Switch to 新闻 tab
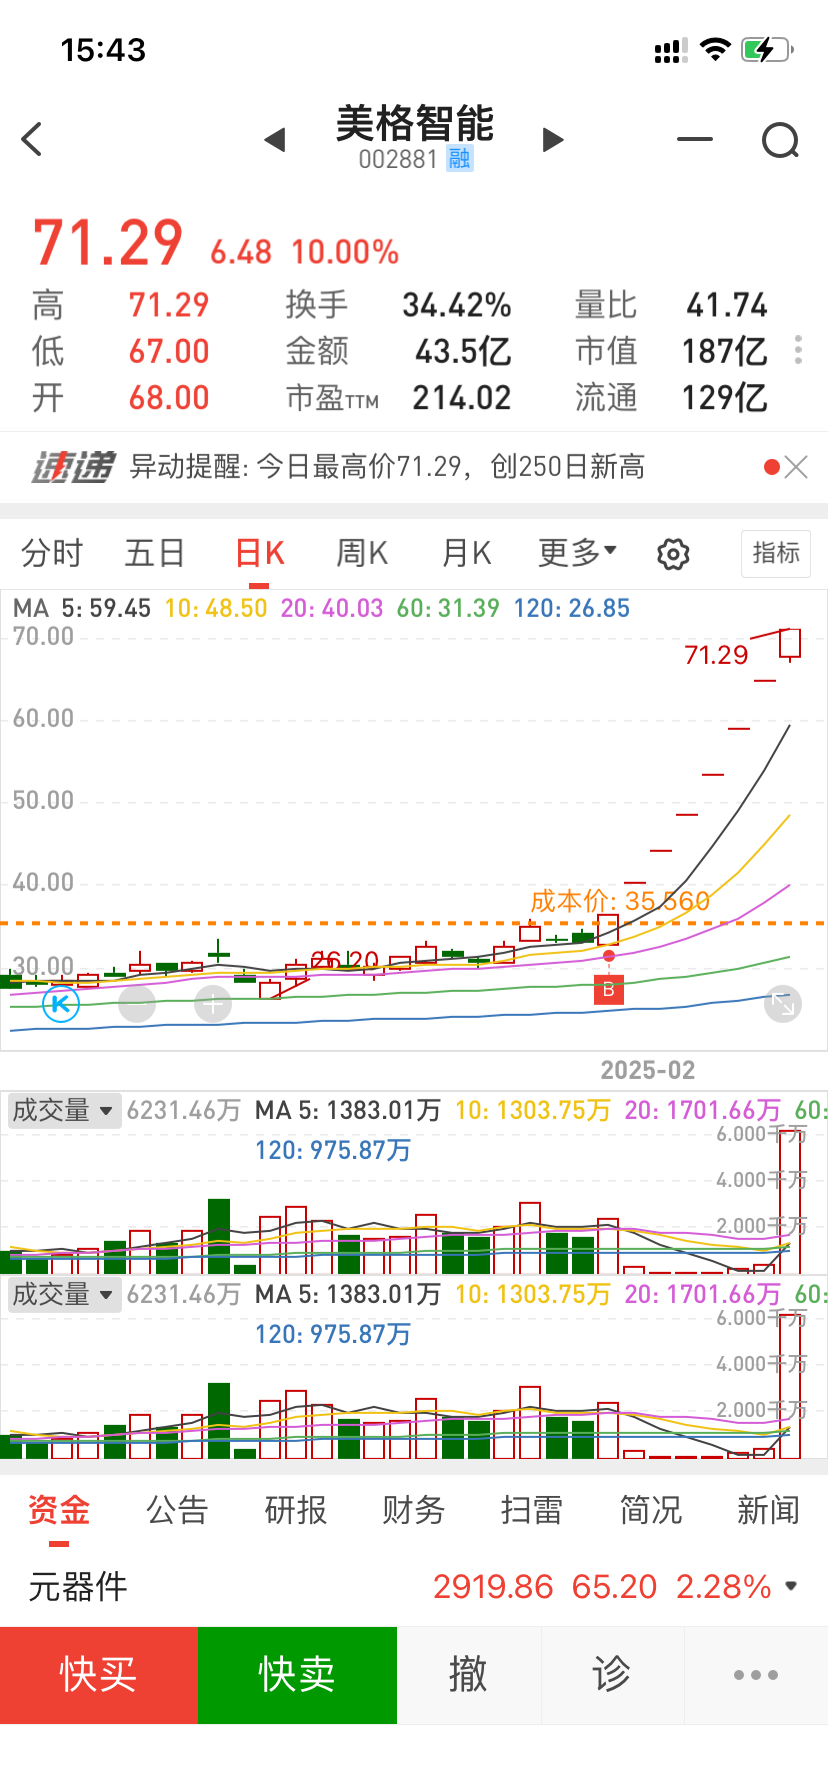 [768, 1509]
